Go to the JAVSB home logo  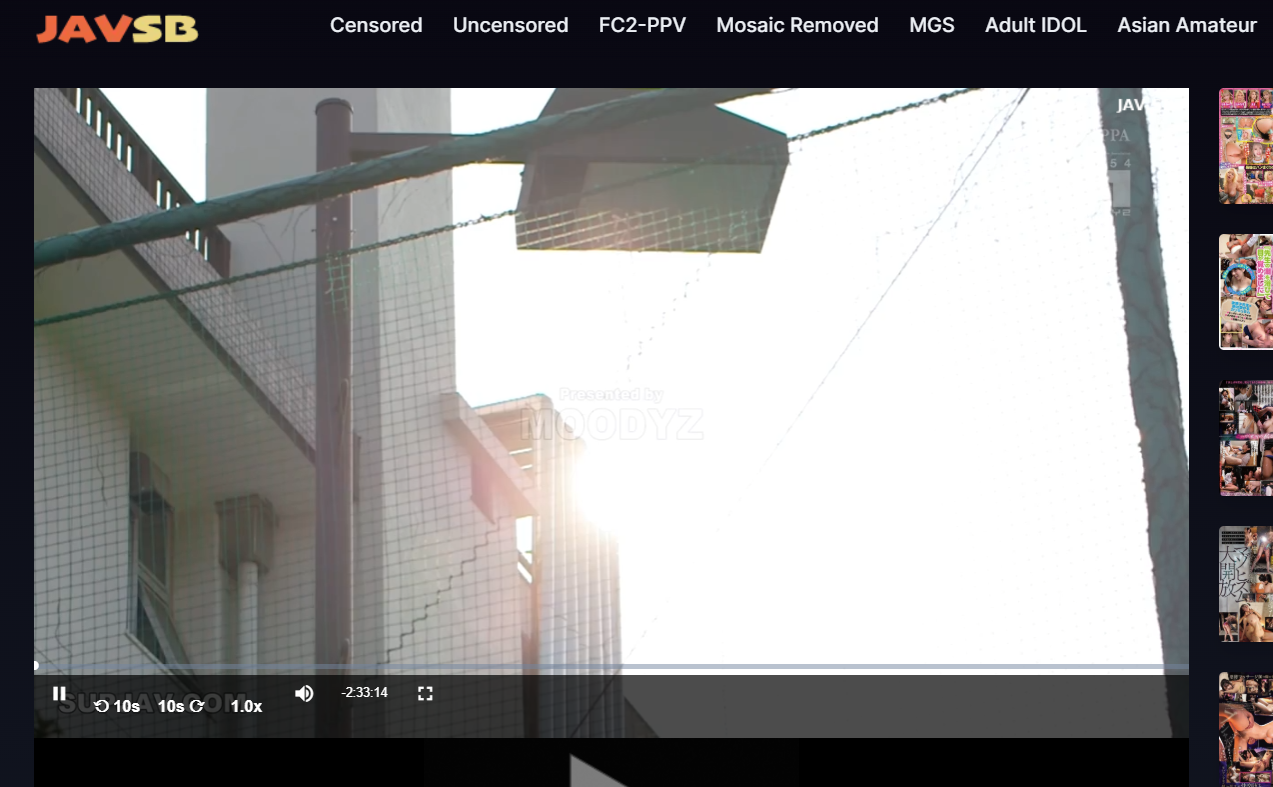(x=117, y=28)
